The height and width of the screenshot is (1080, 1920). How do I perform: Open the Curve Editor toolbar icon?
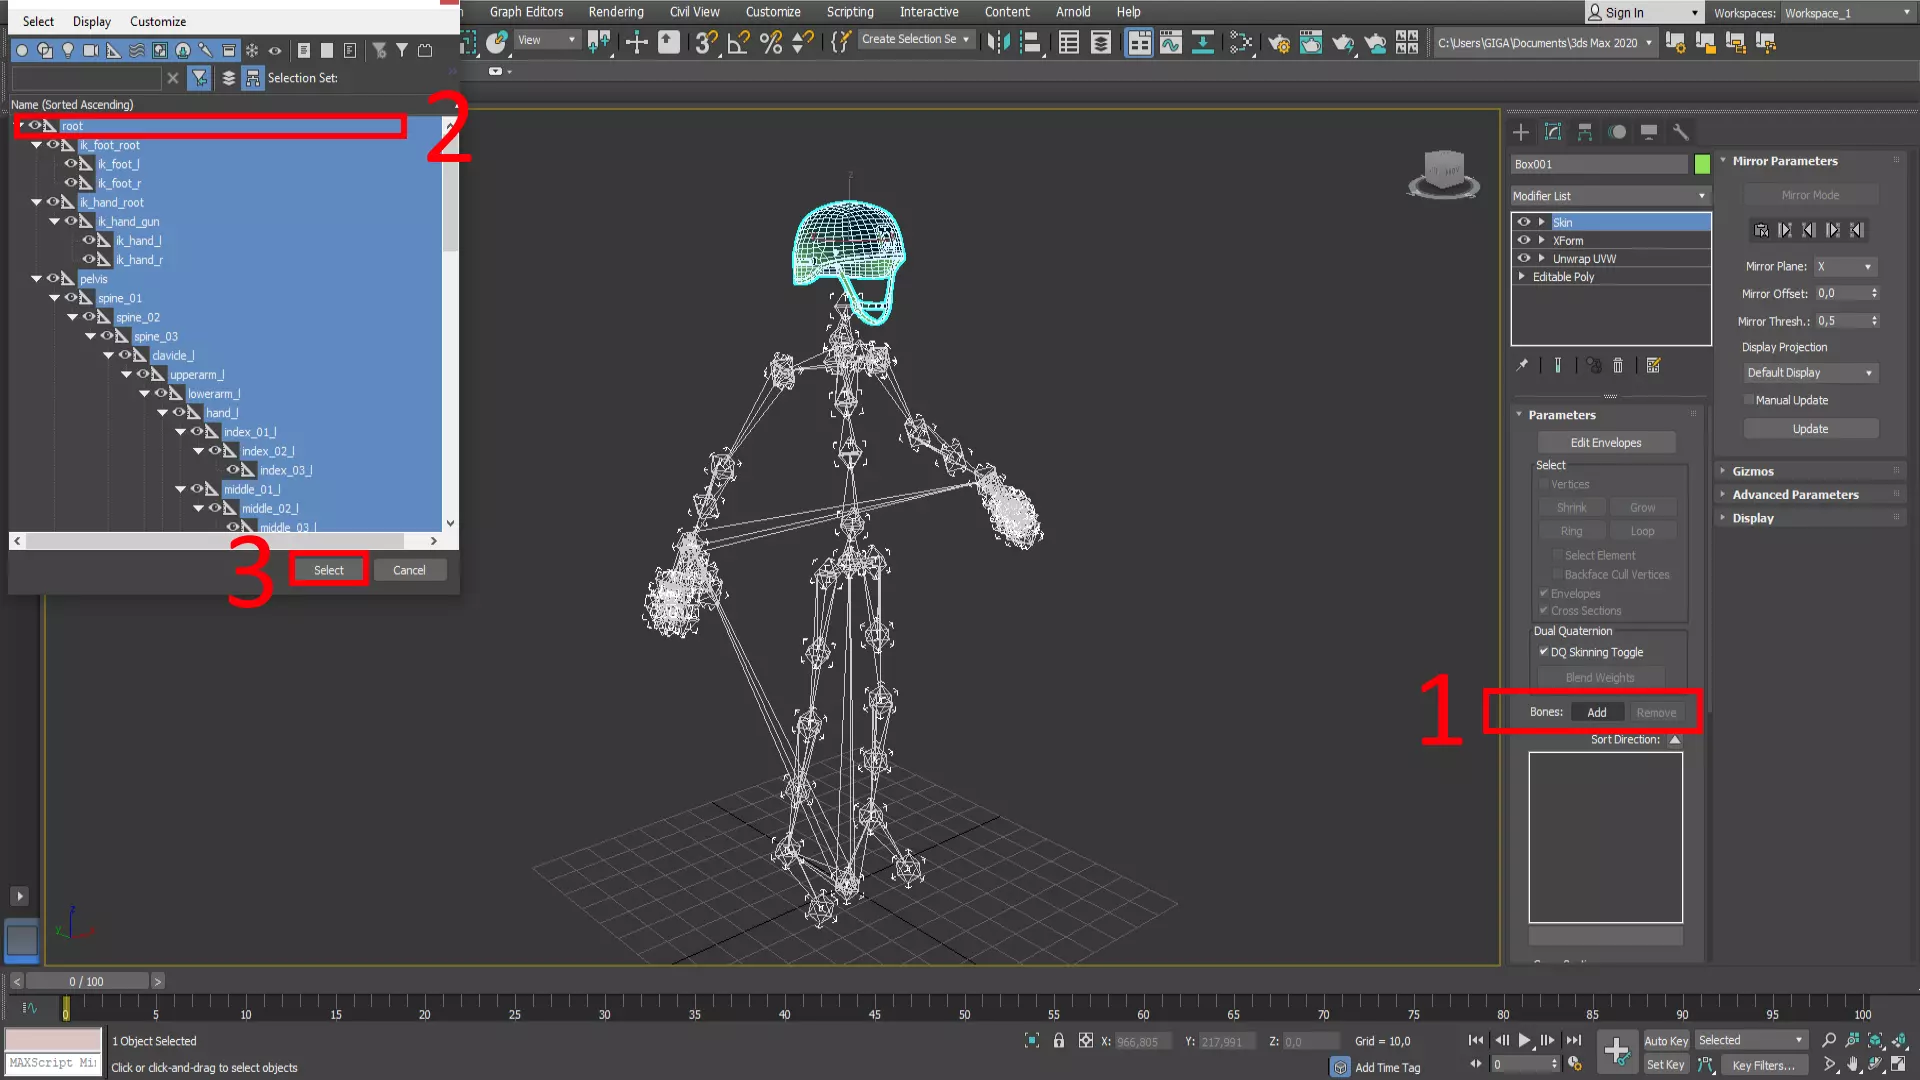[1171, 42]
